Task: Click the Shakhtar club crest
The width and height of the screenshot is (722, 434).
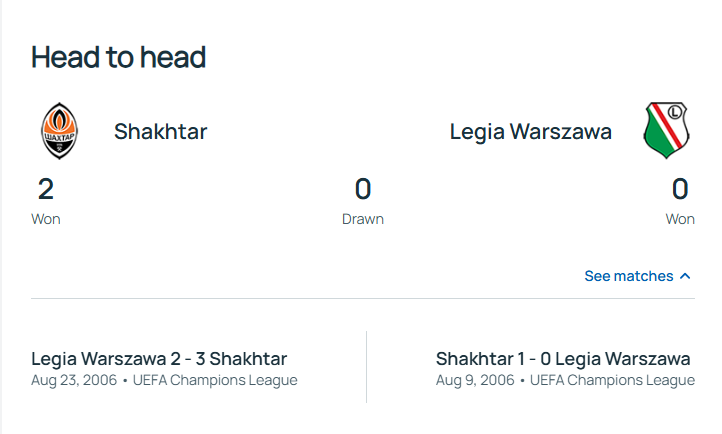Action: click(58, 131)
